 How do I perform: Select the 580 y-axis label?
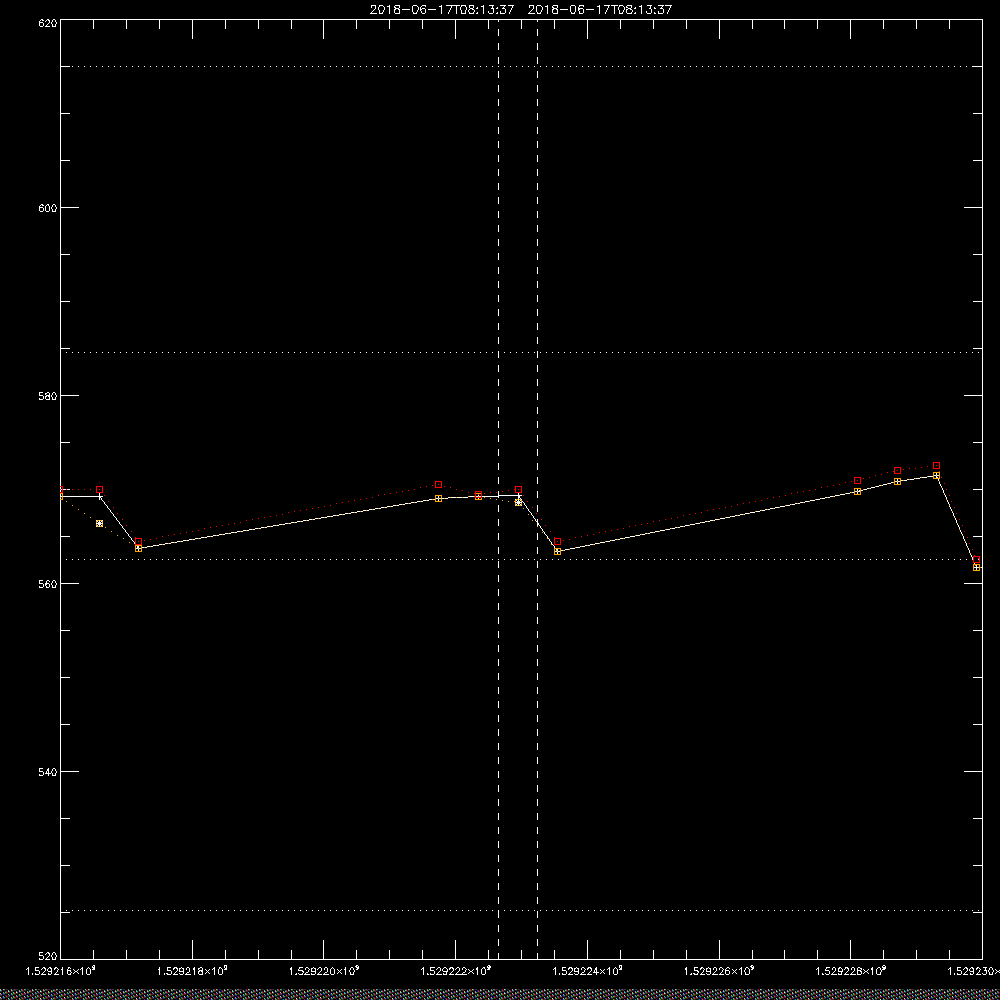pos(48,395)
